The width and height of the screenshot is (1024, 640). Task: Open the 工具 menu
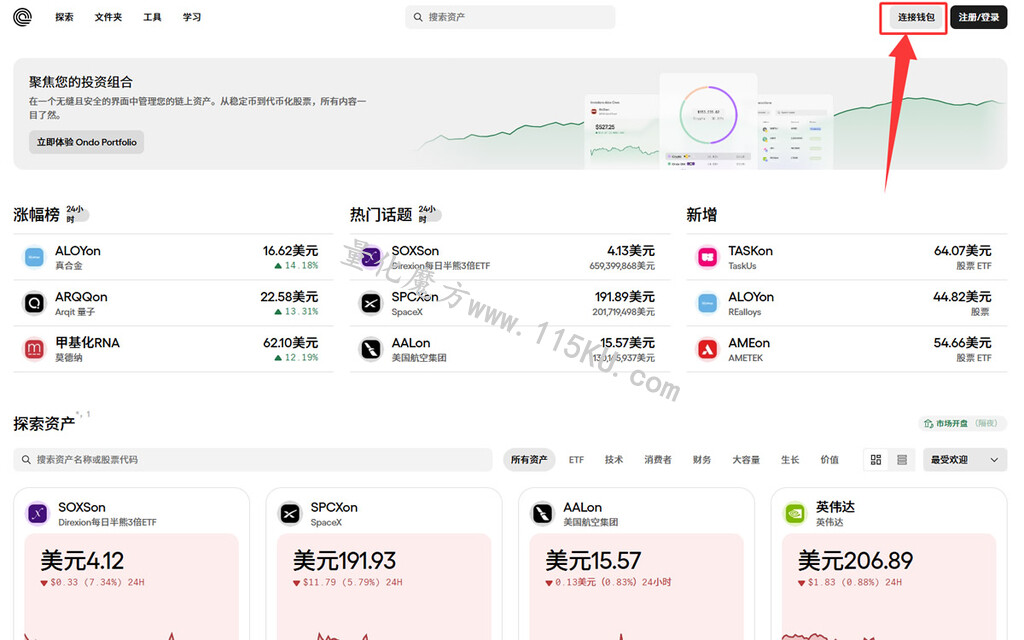(152, 17)
